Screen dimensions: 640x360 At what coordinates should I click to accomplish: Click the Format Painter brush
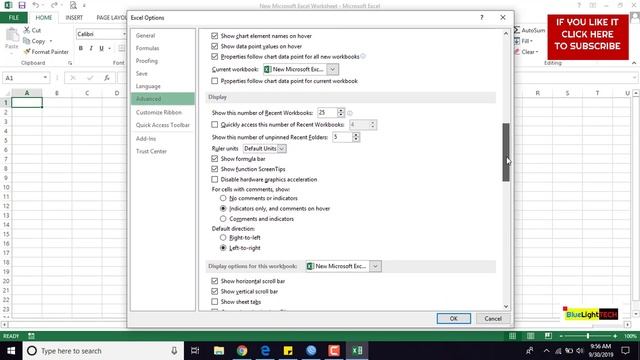(27, 52)
